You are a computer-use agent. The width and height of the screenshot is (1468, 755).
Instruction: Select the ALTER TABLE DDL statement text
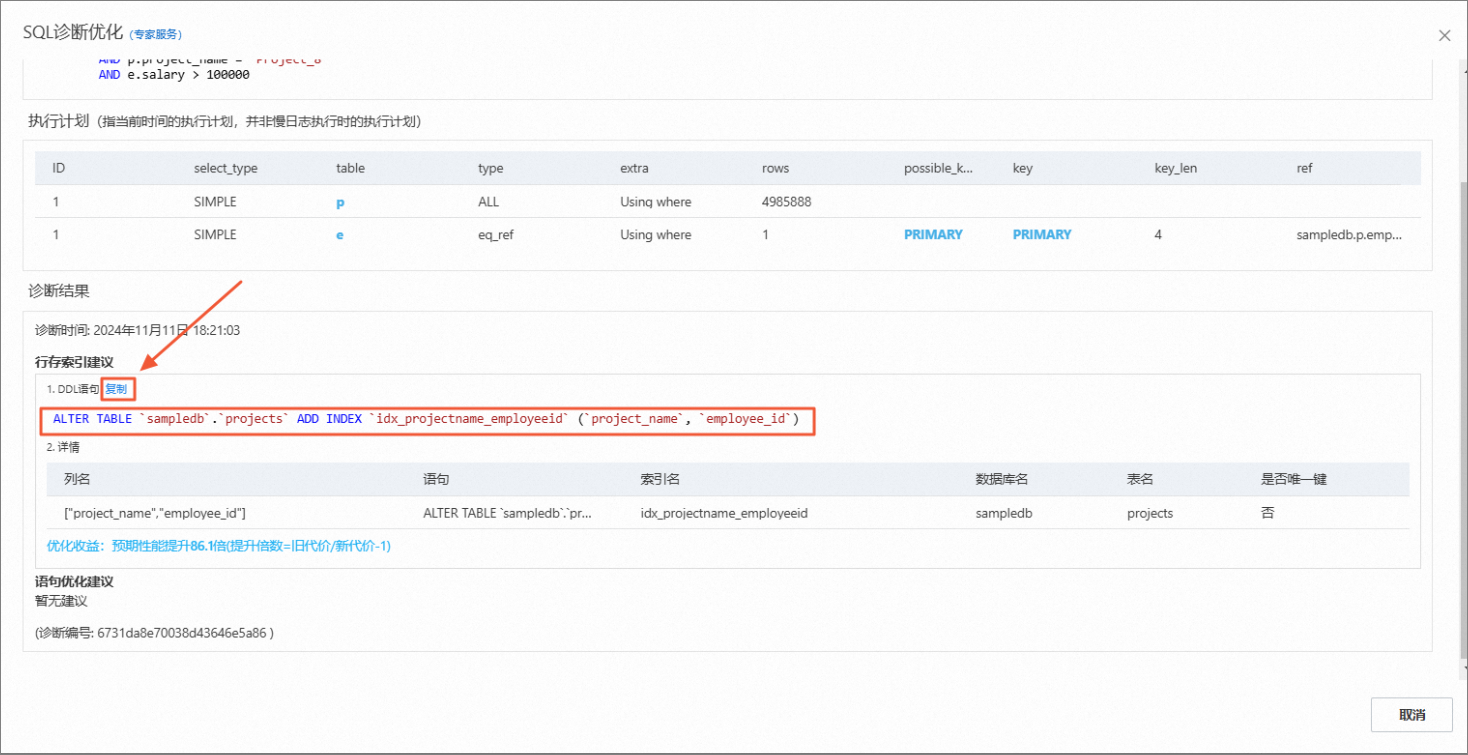pyautogui.click(x=426, y=419)
